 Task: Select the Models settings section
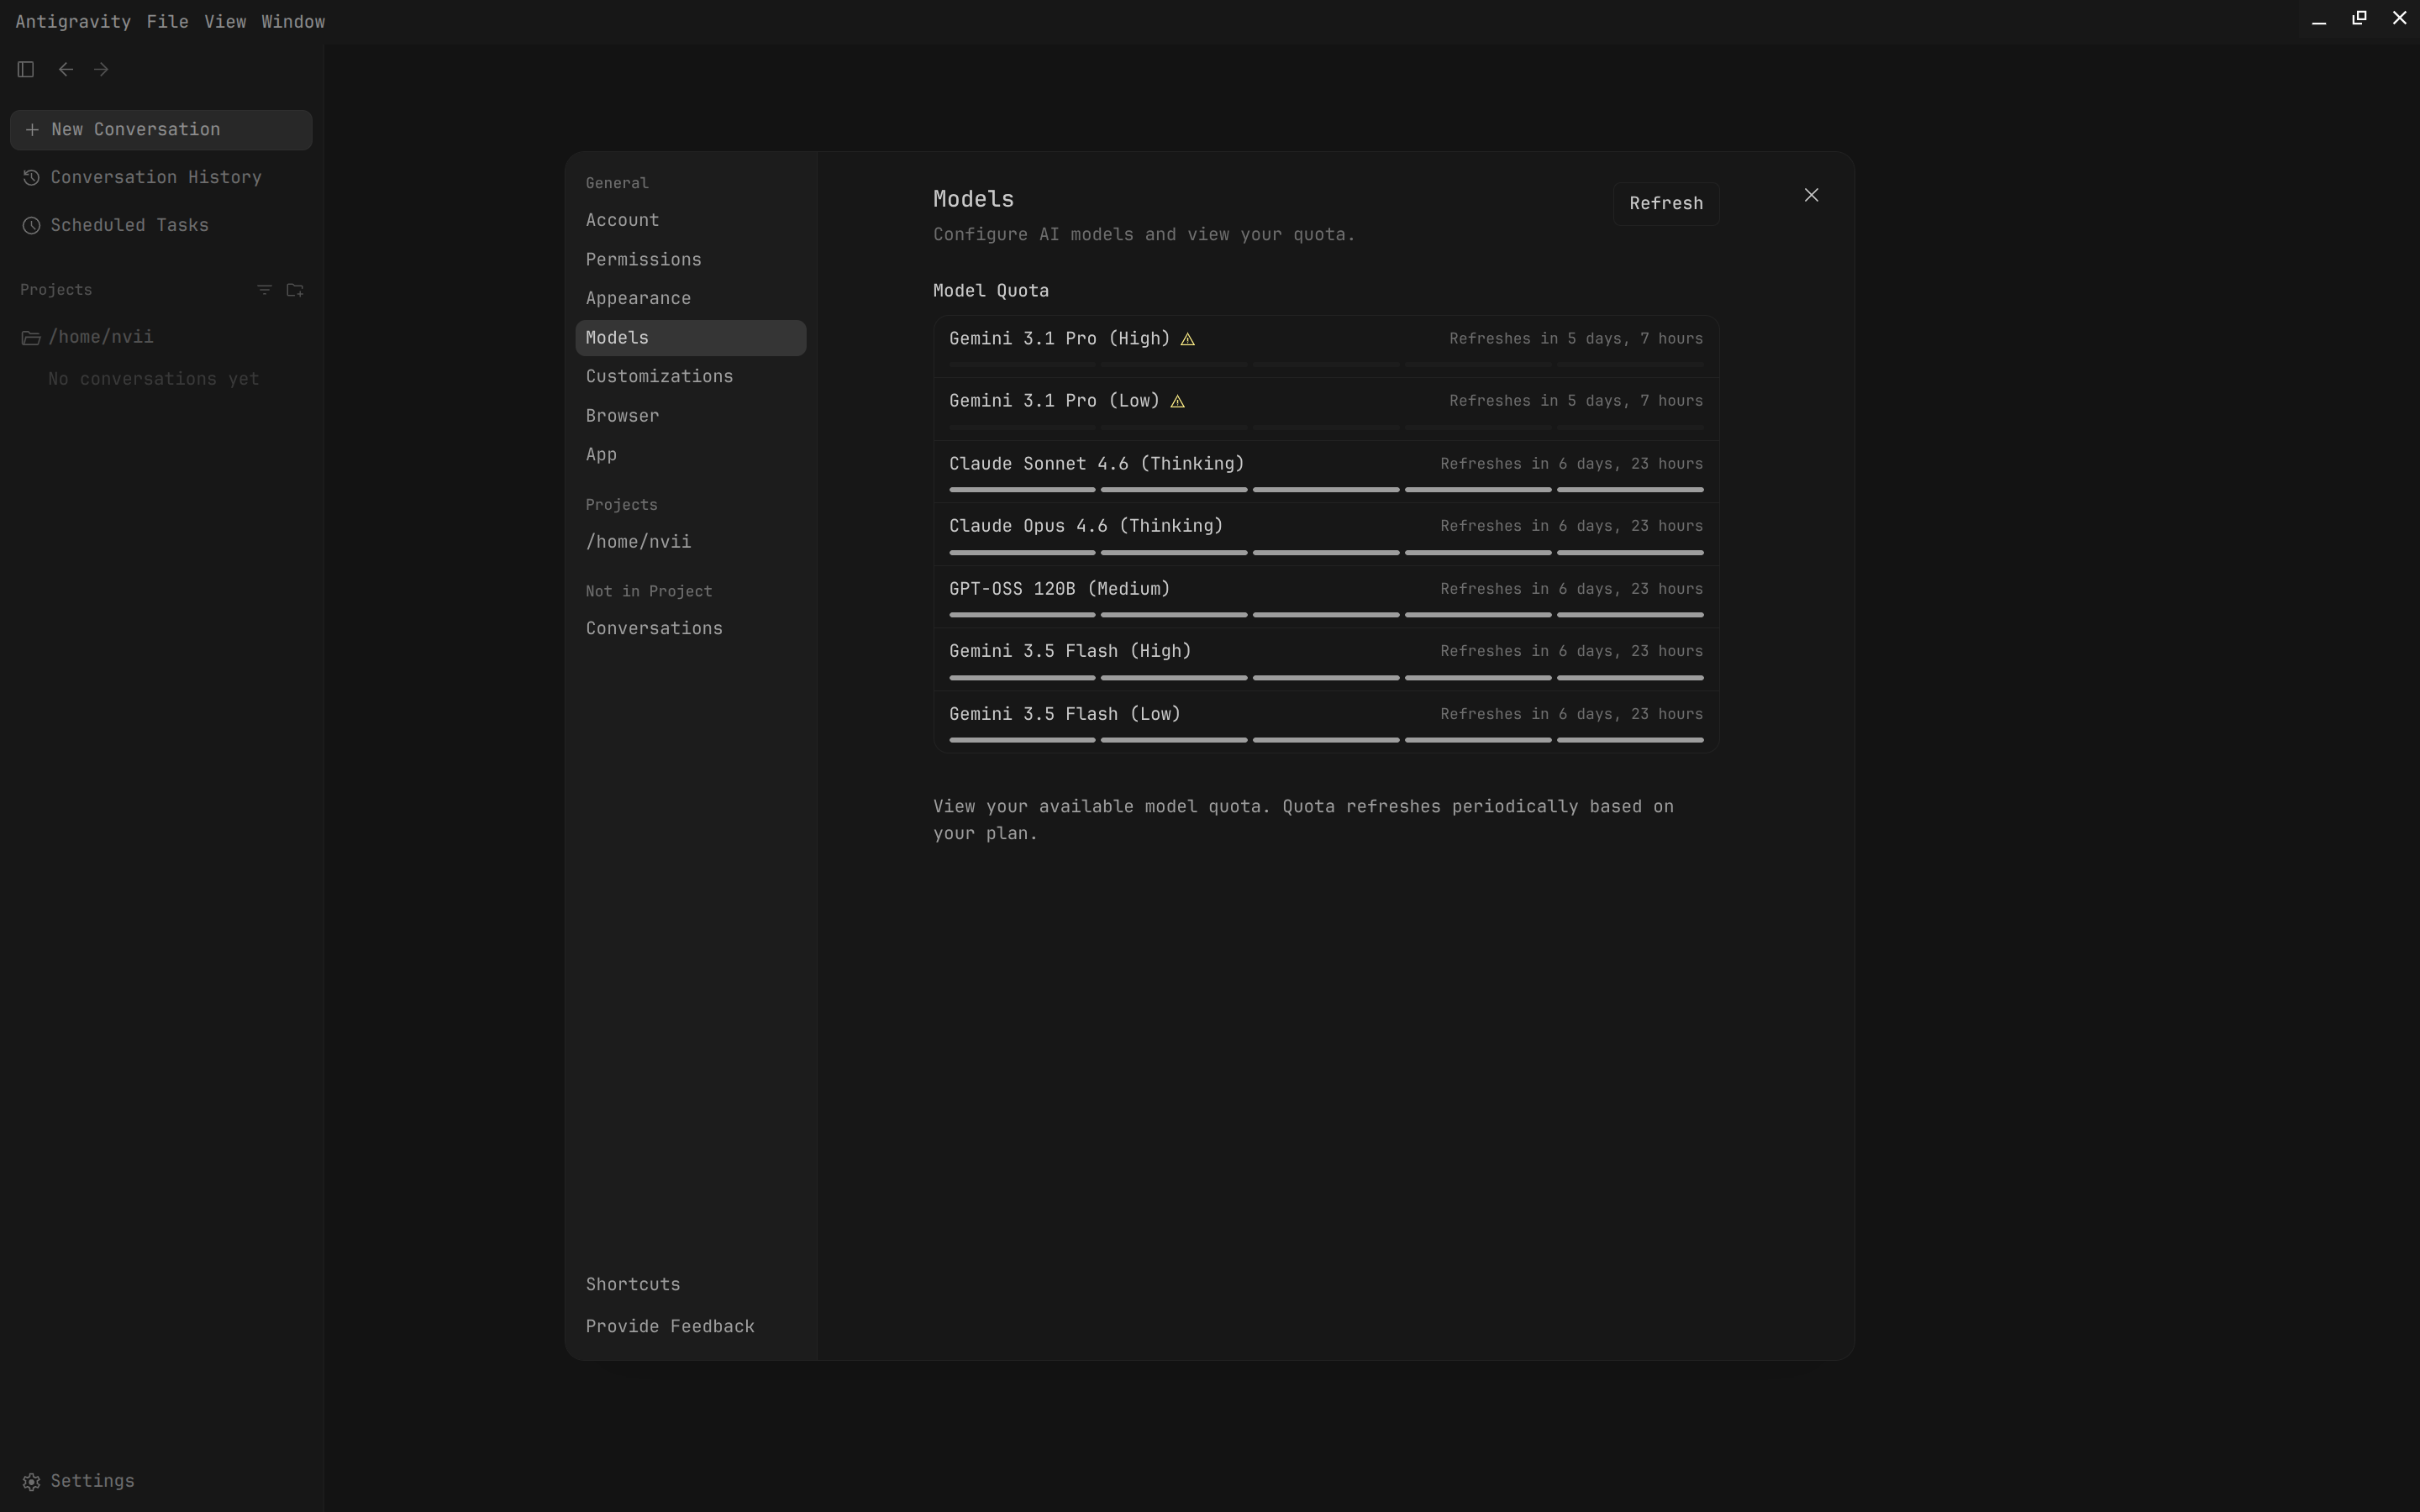(690, 338)
